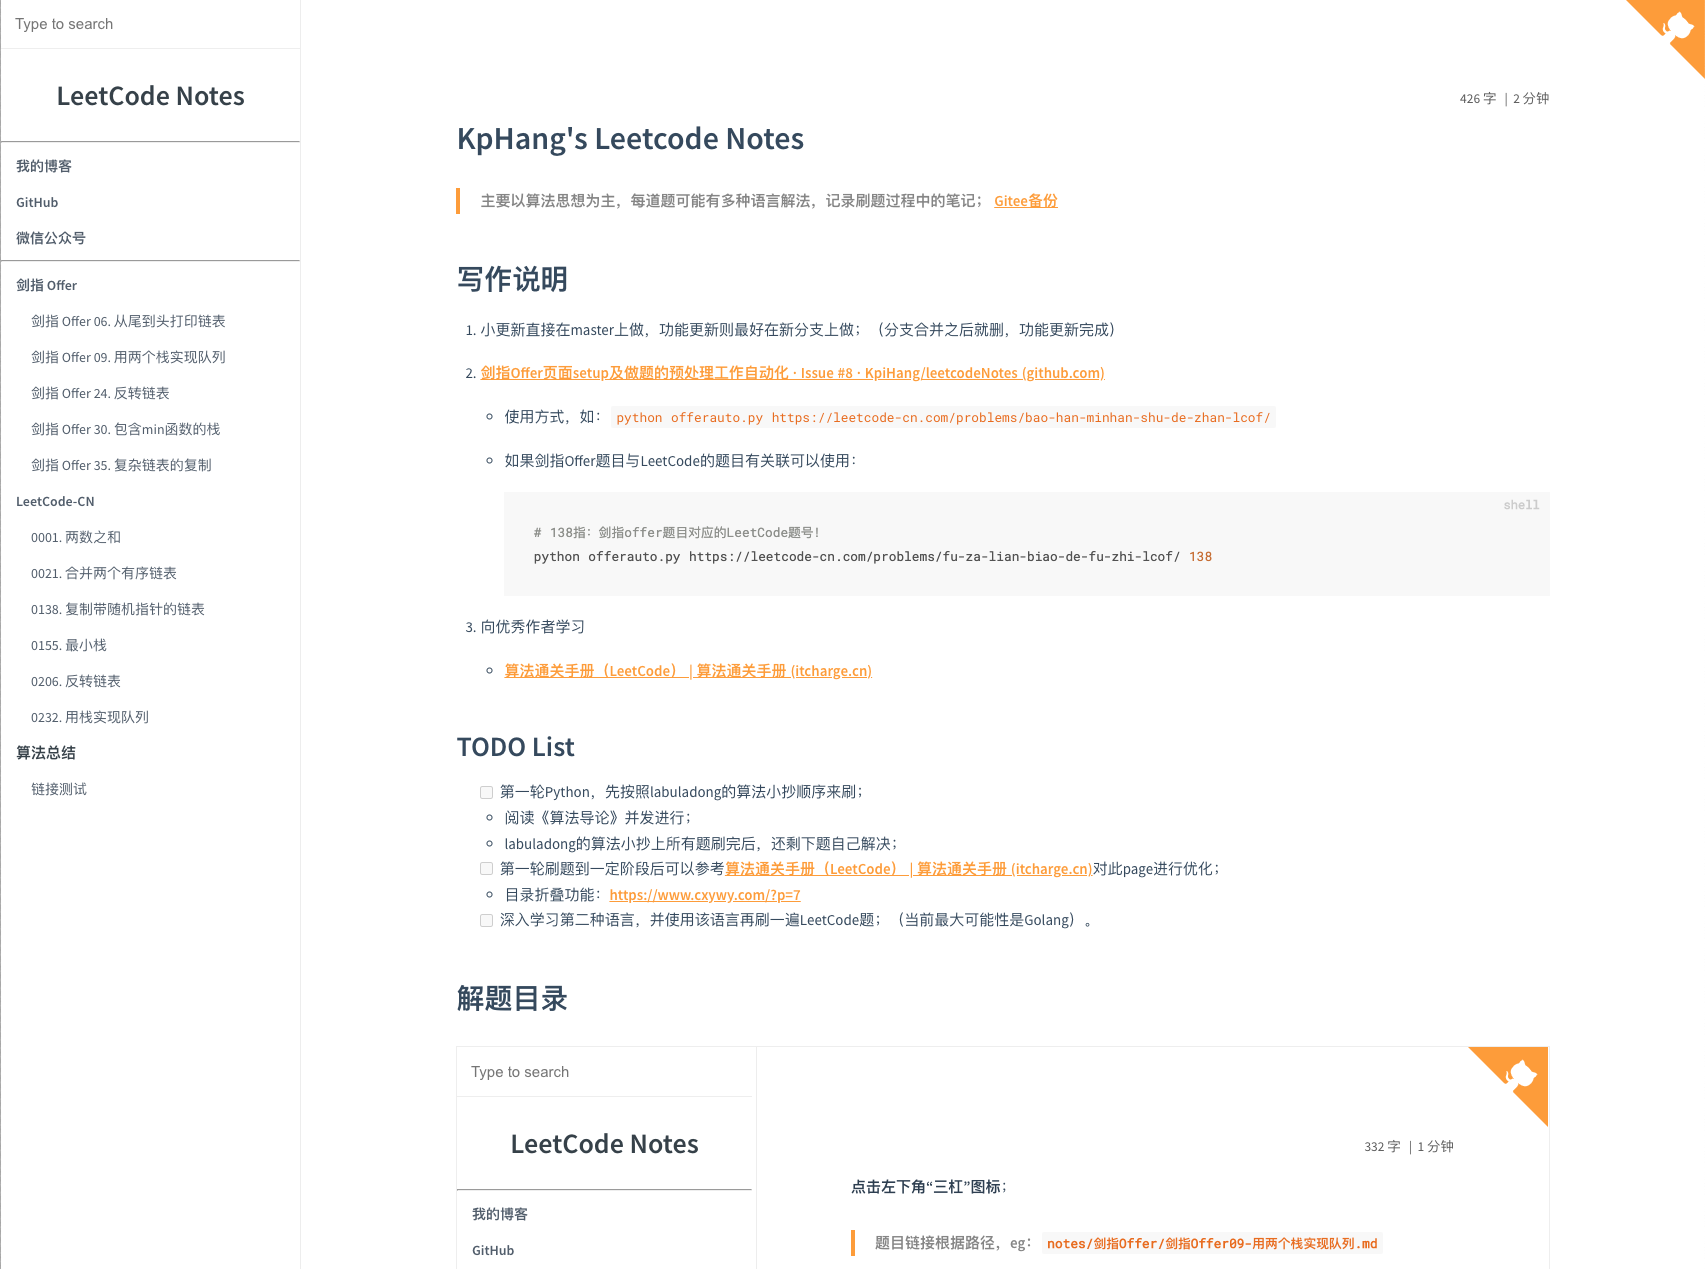The height and width of the screenshot is (1269, 1705).
Task: Open 0001. 两数之和 in the sidebar
Action: point(76,537)
